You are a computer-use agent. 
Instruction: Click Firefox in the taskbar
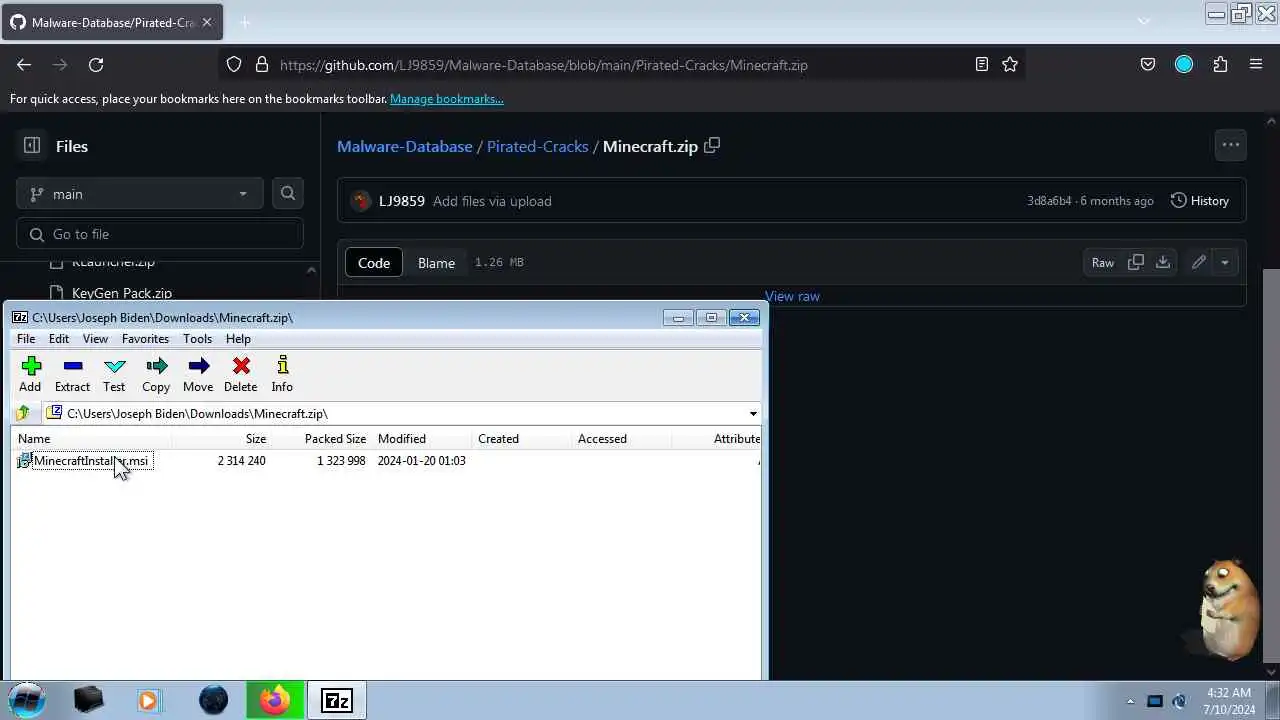click(x=275, y=700)
